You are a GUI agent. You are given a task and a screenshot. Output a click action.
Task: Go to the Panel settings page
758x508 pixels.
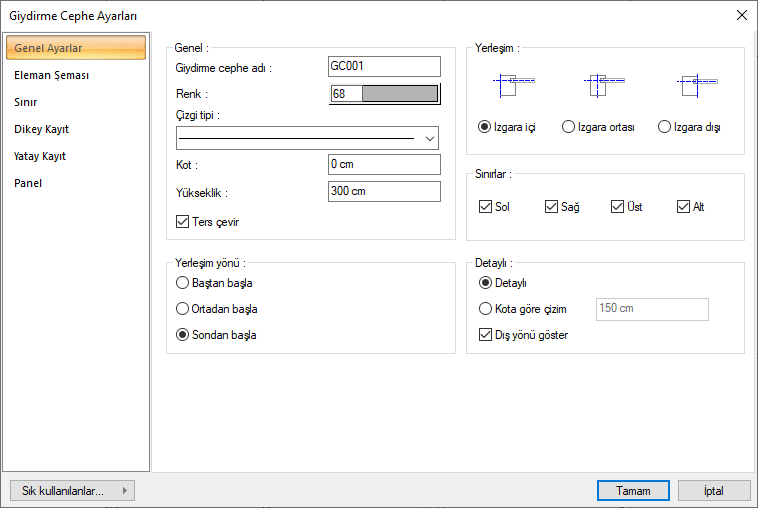(x=28, y=183)
